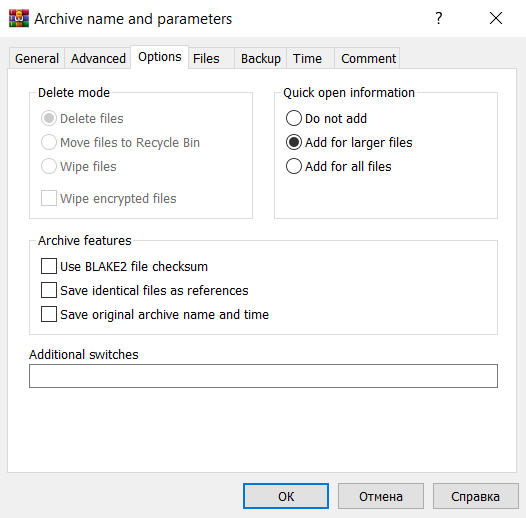Click the Delete mode group label

(x=74, y=93)
